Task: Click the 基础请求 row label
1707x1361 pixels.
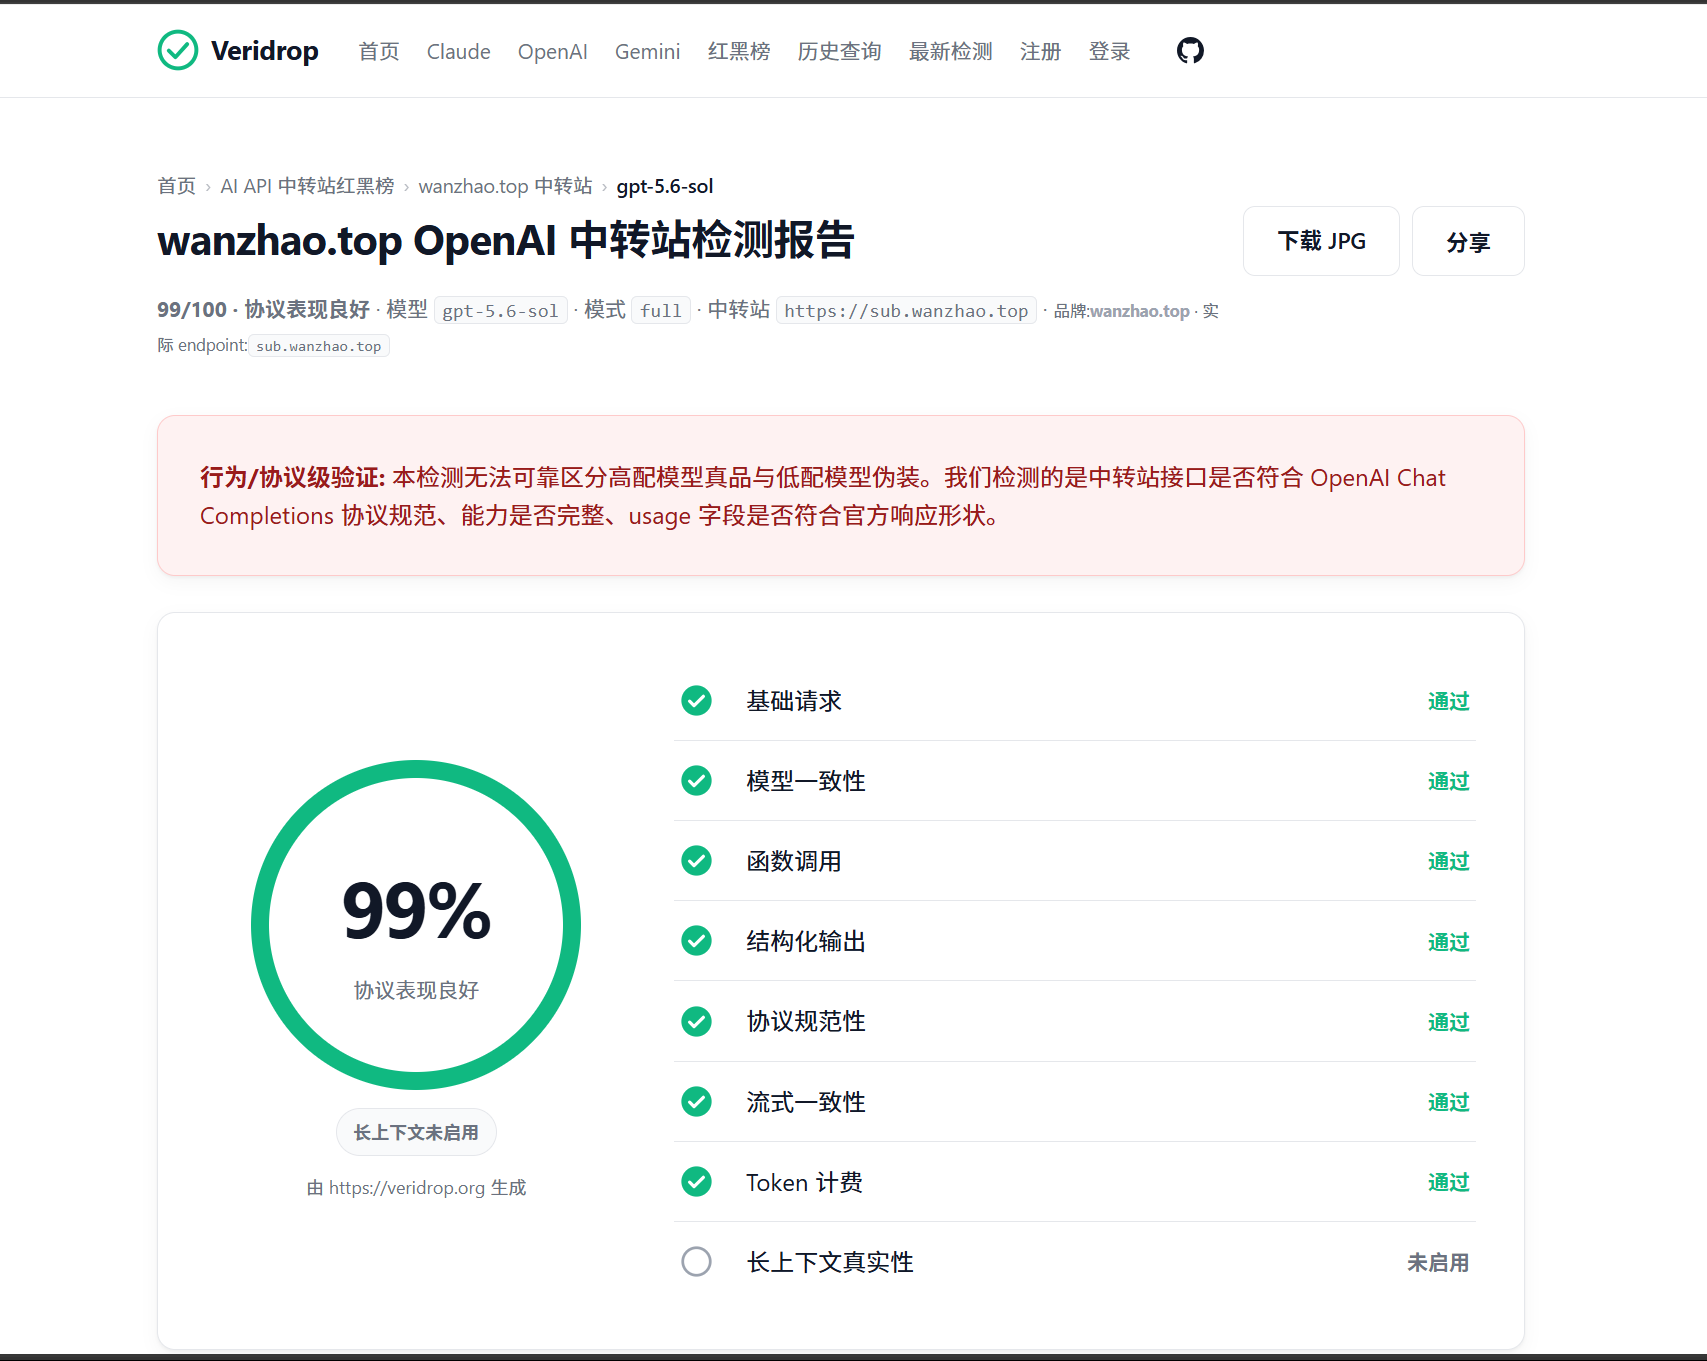Action: [794, 701]
